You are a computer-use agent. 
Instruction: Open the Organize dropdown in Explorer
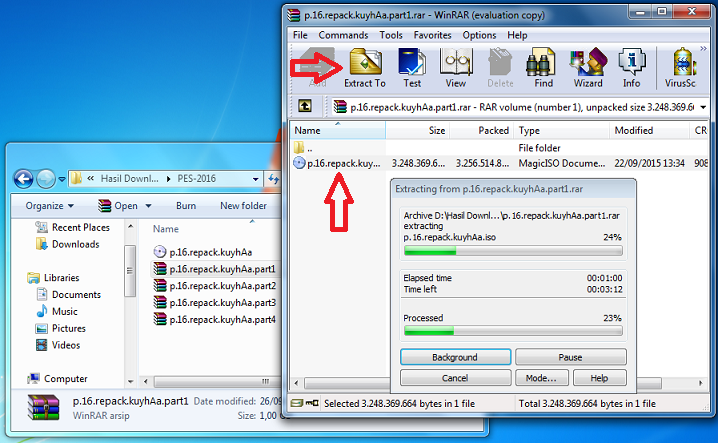[x=49, y=206]
